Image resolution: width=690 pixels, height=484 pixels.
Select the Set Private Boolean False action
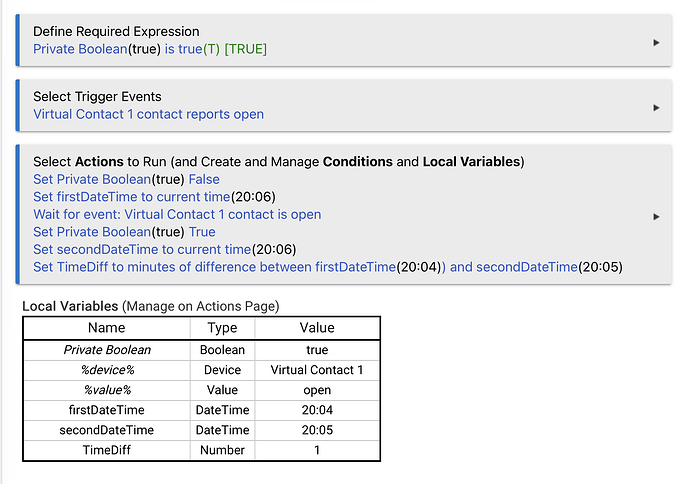(x=124, y=179)
